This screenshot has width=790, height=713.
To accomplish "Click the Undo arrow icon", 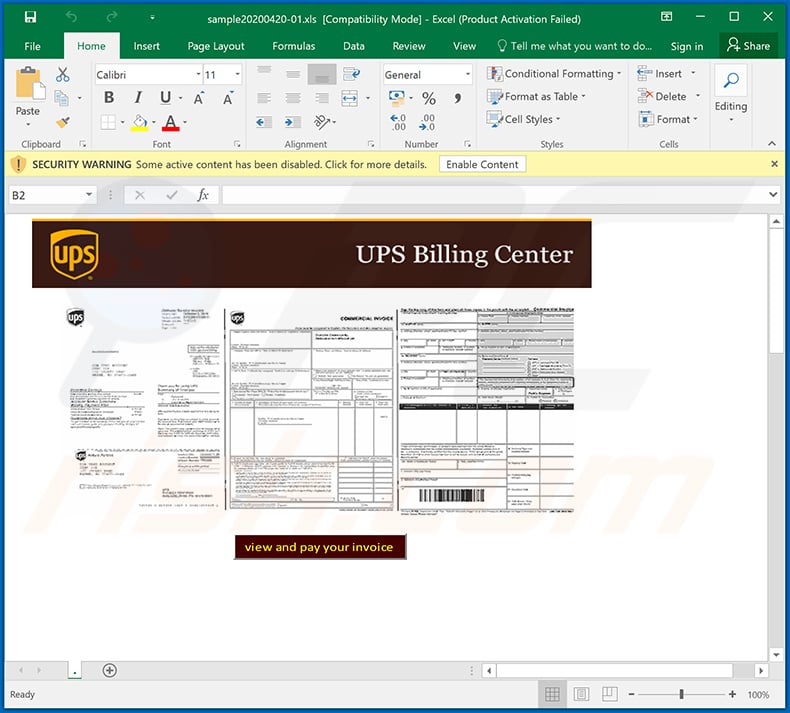I will (x=72, y=18).
